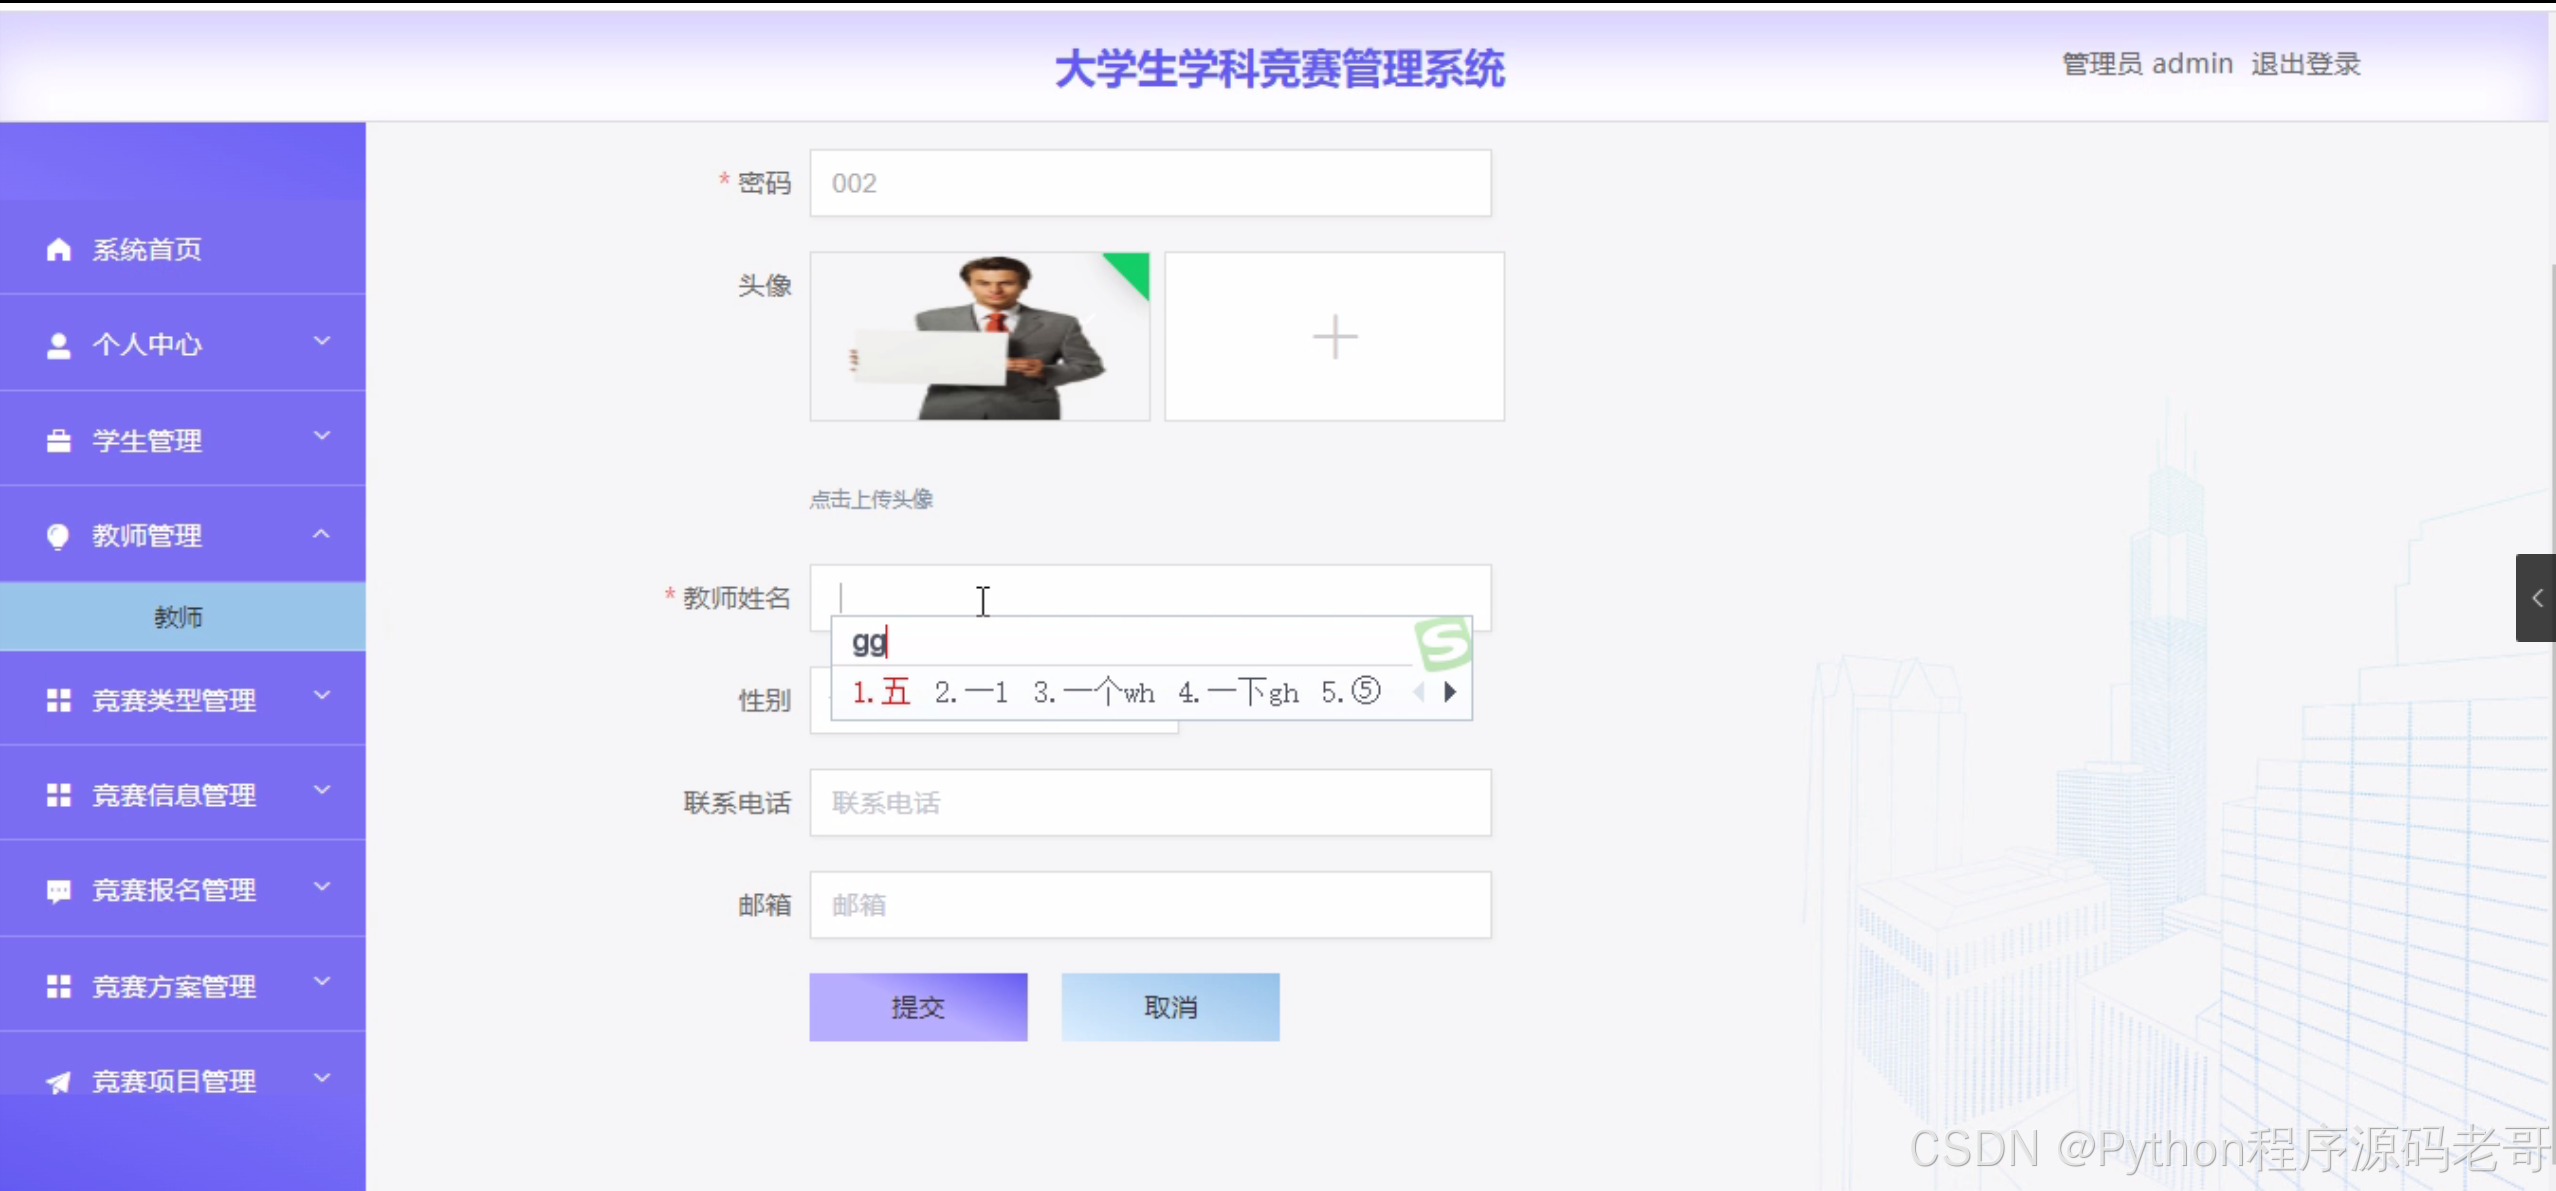Viewport: 2556px width, 1191px height.
Task: Click the briefcase icon beside 学生管理
Action: [x=58, y=441]
